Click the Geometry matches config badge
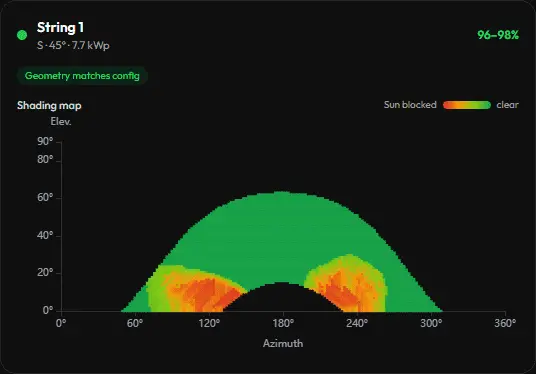Viewport: 536px width, 374px height. [x=82, y=76]
